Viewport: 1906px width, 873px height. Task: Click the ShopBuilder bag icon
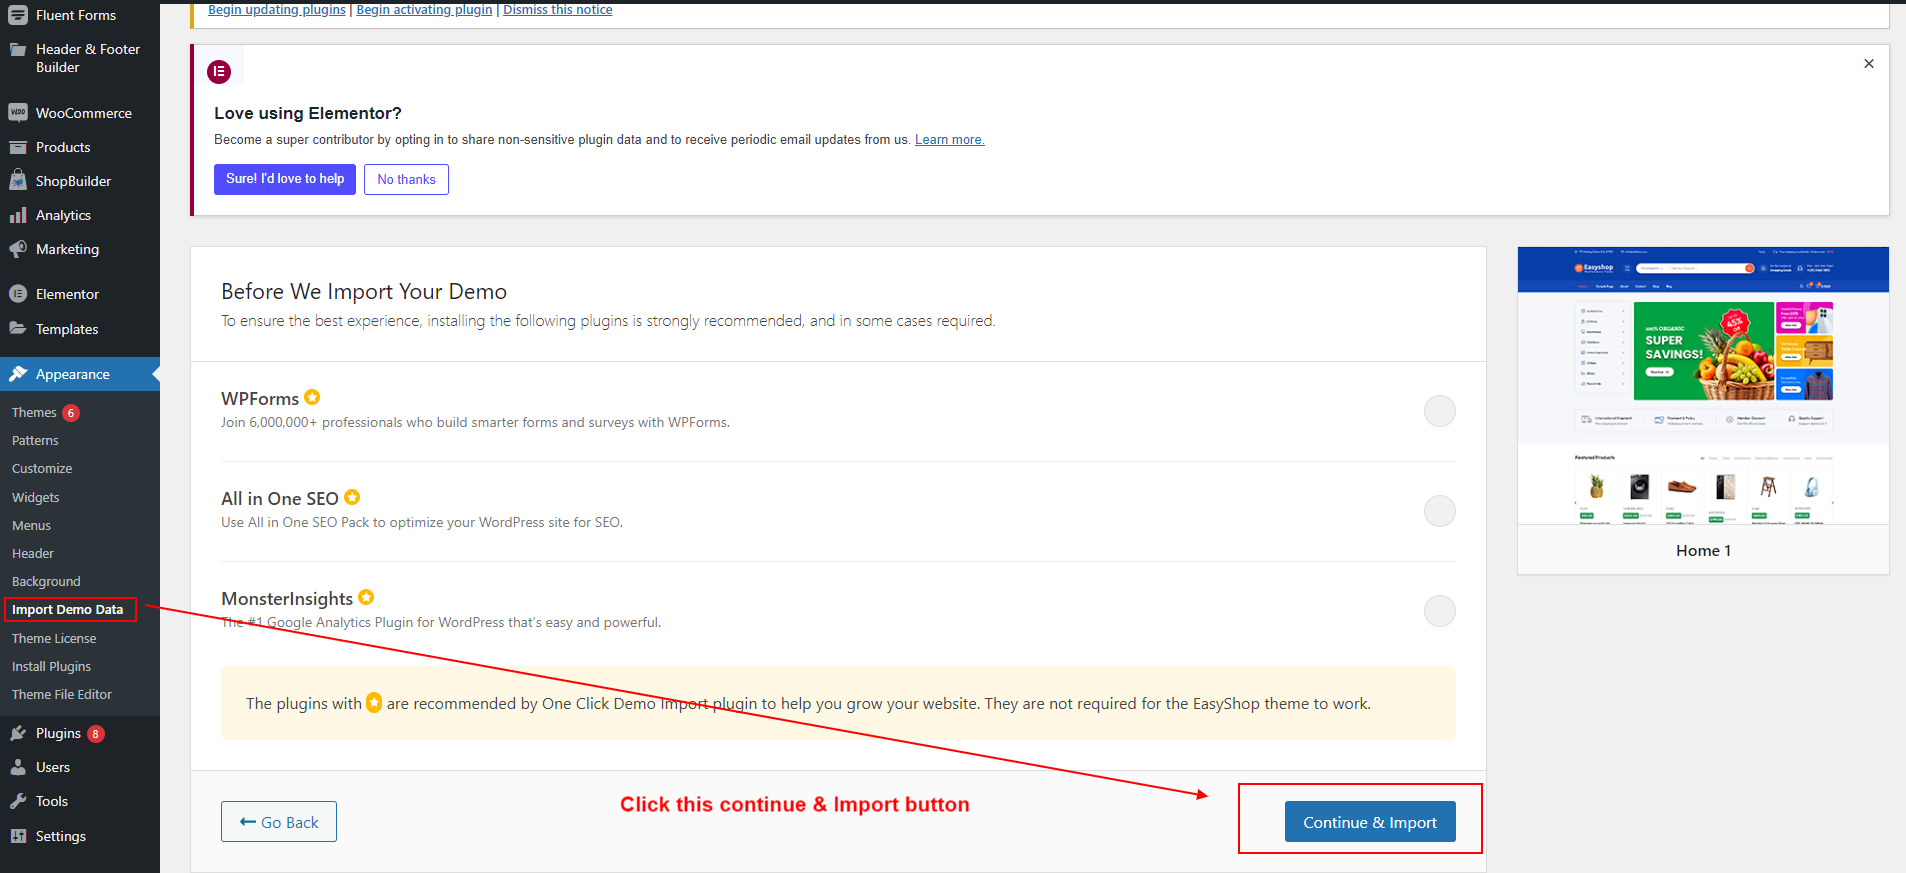click(x=18, y=181)
